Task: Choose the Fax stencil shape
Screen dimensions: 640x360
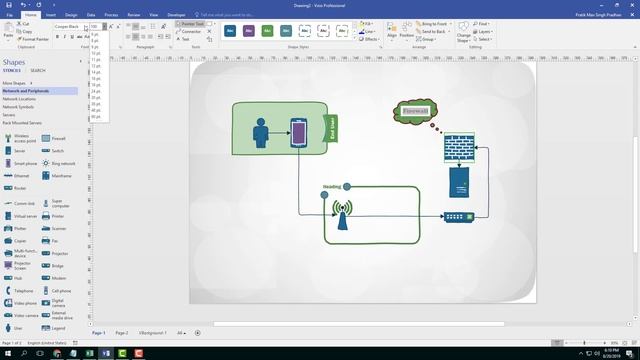Action: 50,241
